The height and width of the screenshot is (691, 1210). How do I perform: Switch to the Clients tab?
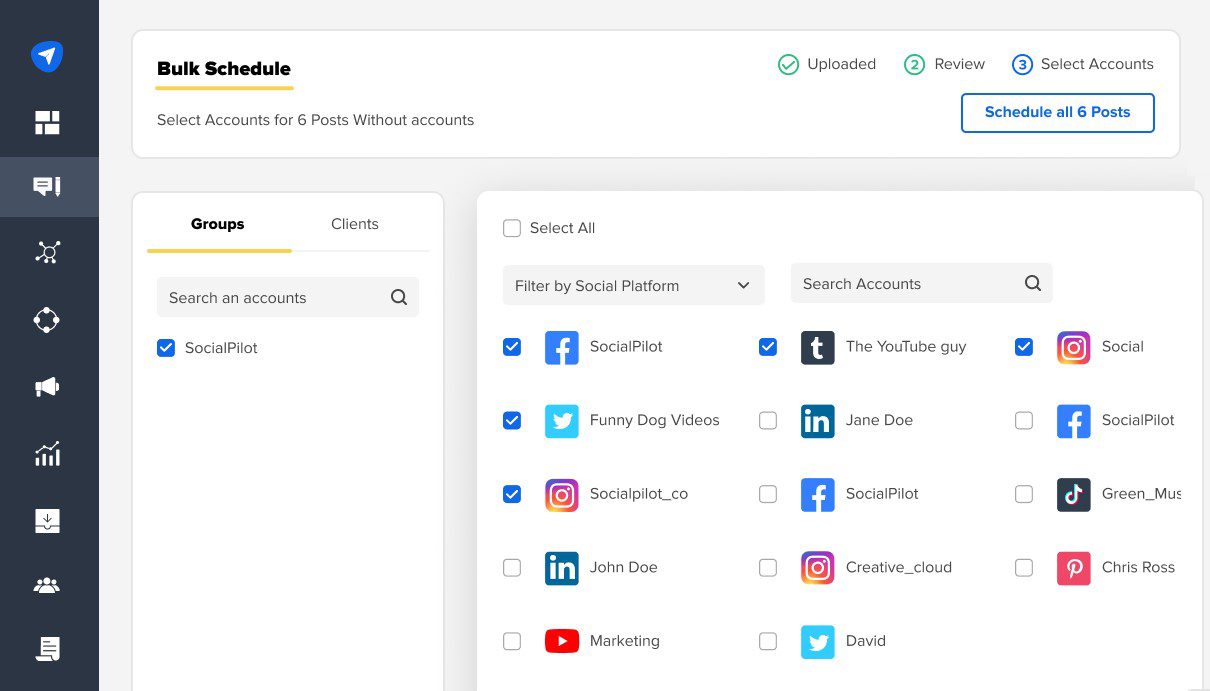pyautogui.click(x=354, y=224)
